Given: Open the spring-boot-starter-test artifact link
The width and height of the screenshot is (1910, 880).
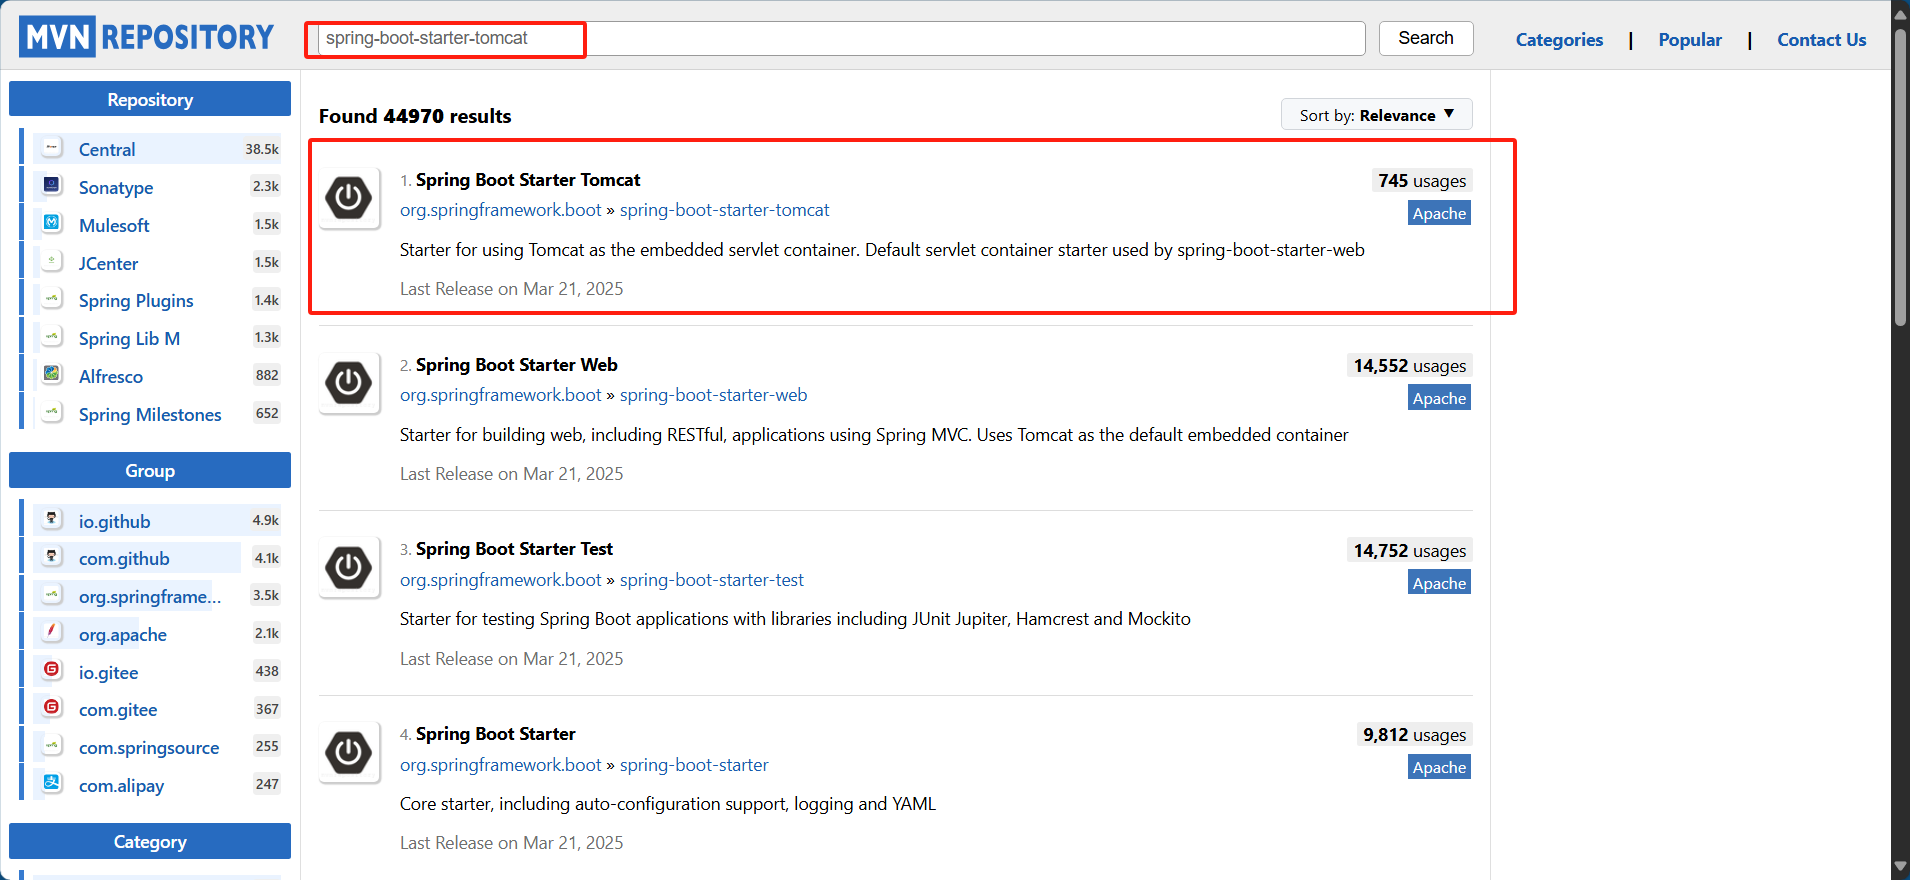Looking at the screenshot, I should (x=711, y=580).
